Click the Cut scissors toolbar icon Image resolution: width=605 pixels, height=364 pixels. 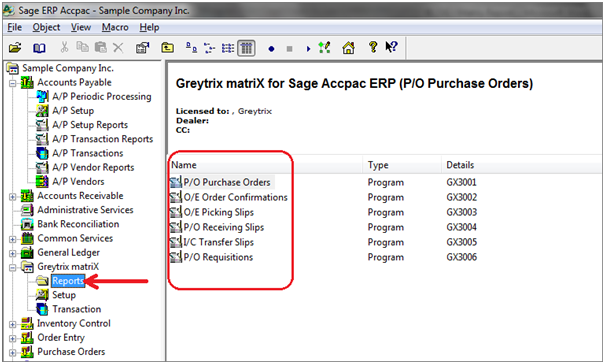click(64, 47)
